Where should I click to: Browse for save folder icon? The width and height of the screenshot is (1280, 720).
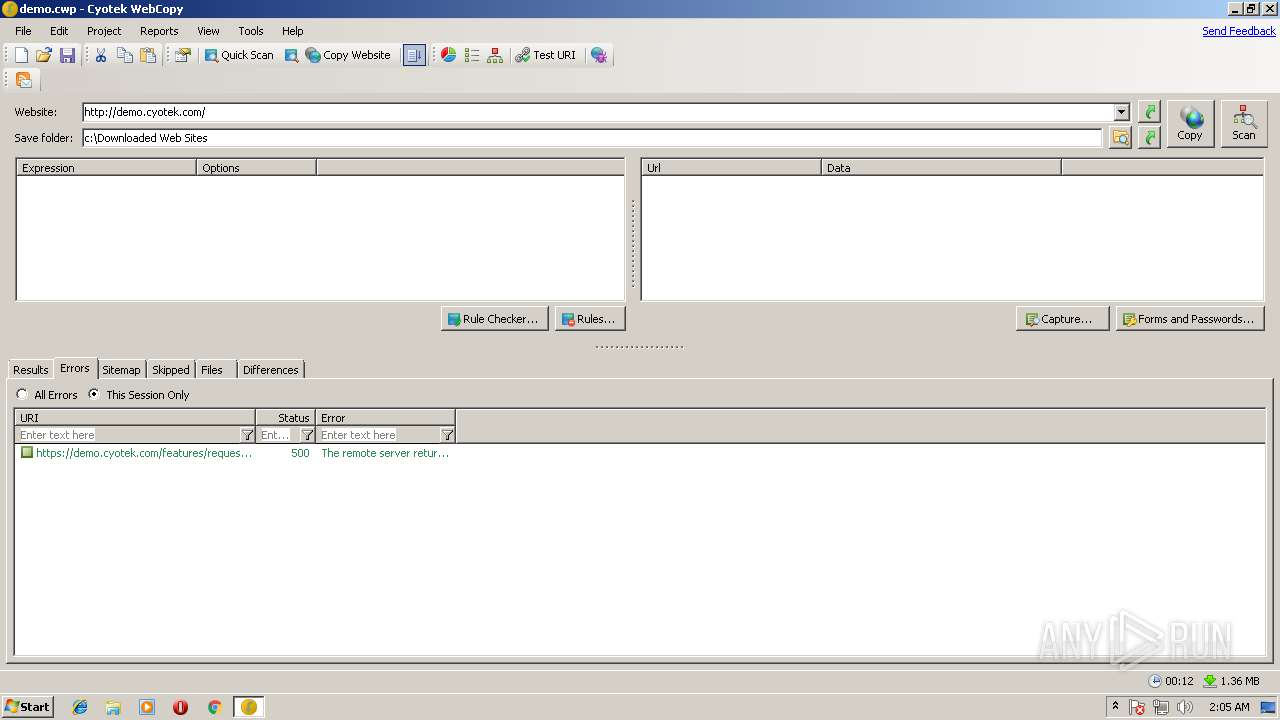click(x=1121, y=137)
